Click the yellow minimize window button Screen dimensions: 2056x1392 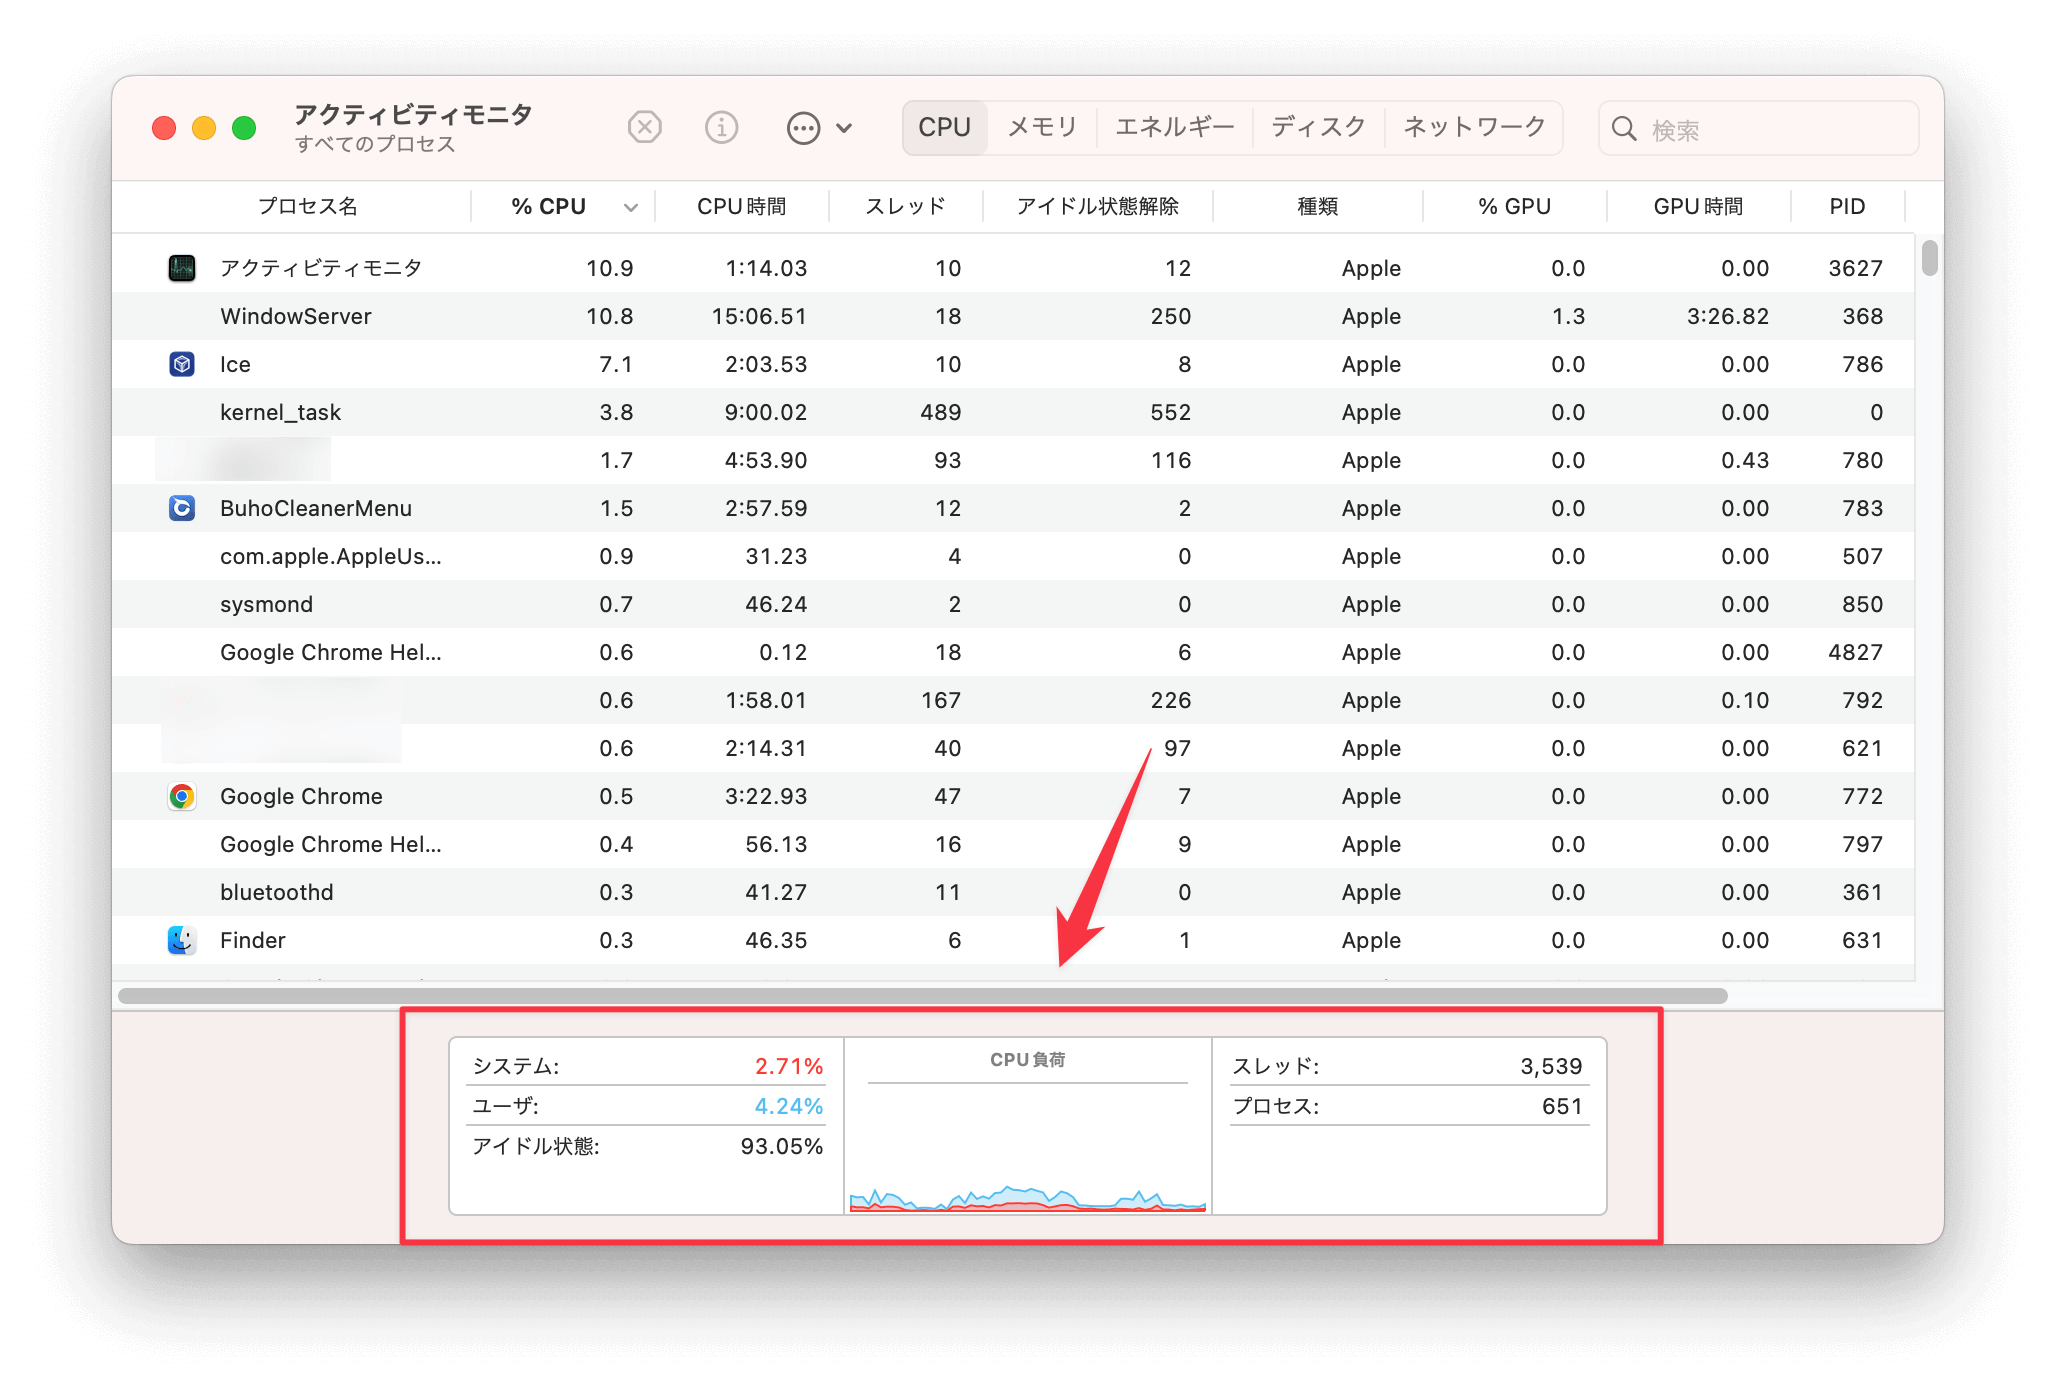204,128
